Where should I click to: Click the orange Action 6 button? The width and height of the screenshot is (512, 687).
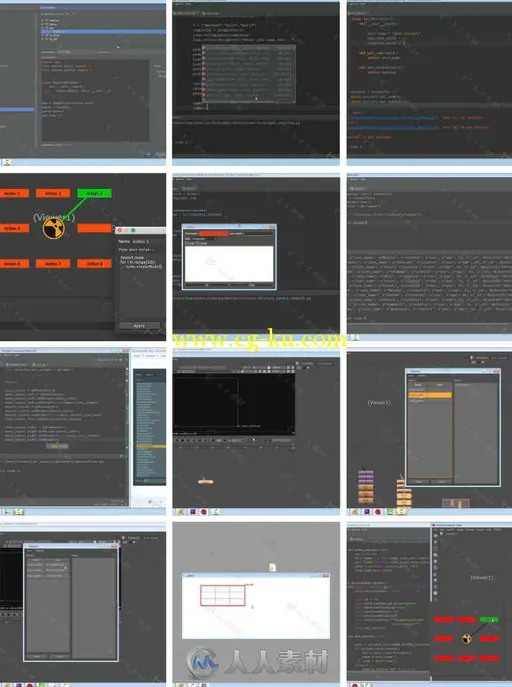pos(14,263)
